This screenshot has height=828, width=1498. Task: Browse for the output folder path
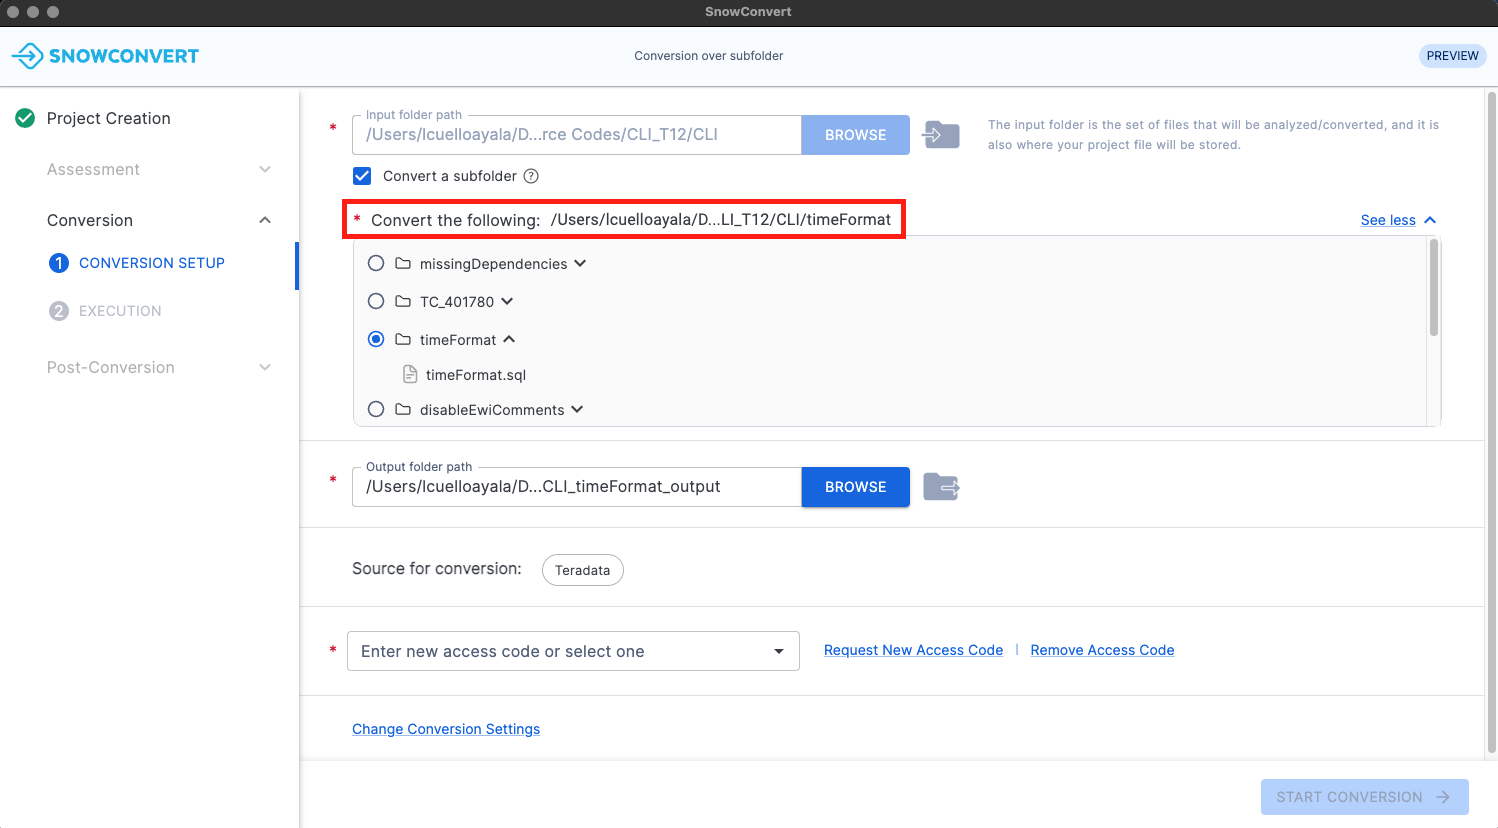coord(855,487)
